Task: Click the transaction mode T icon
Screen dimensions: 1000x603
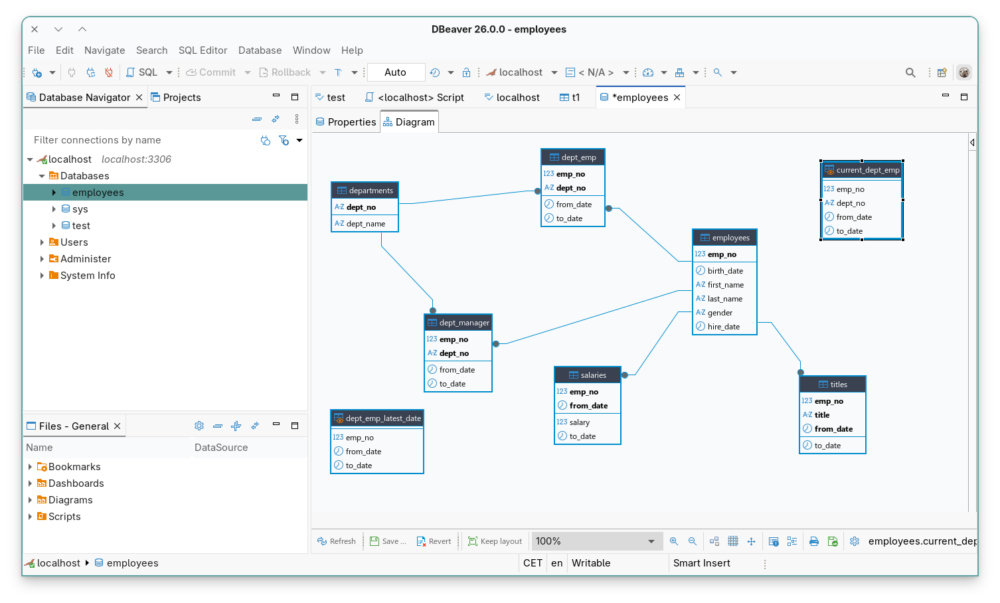Action: [338, 73]
